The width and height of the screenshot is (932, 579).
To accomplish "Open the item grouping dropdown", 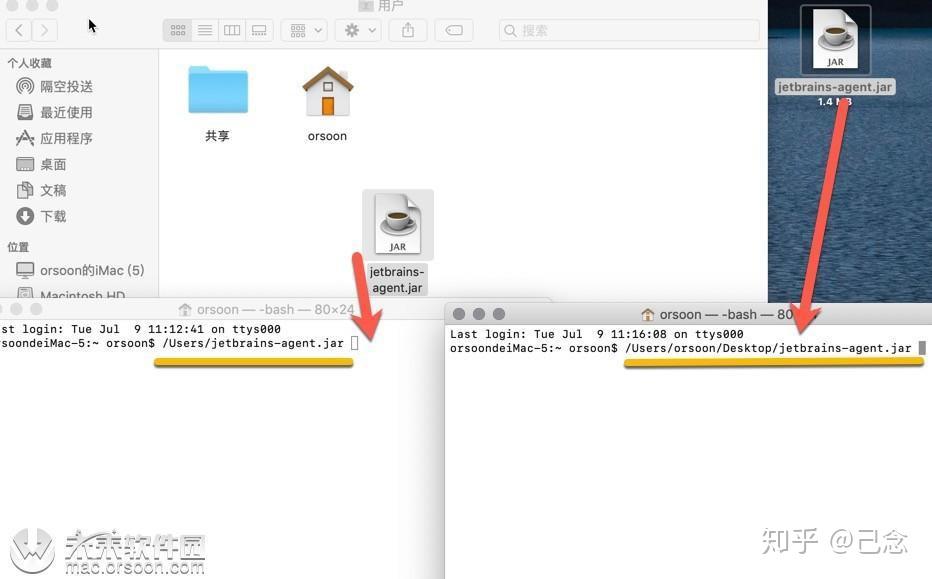I will pos(306,30).
